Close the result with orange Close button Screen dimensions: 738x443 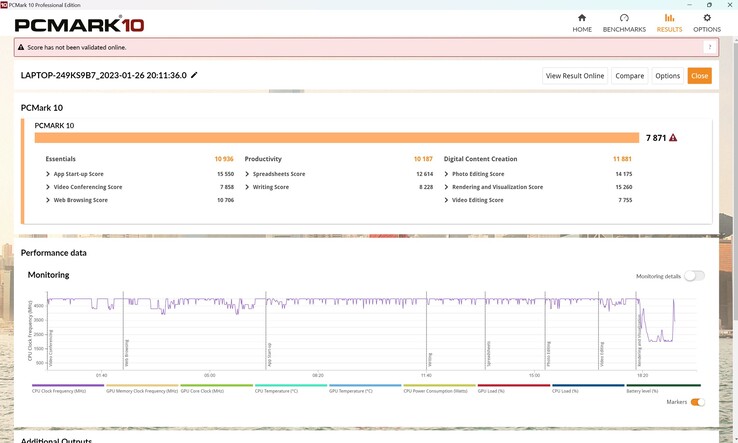699,76
